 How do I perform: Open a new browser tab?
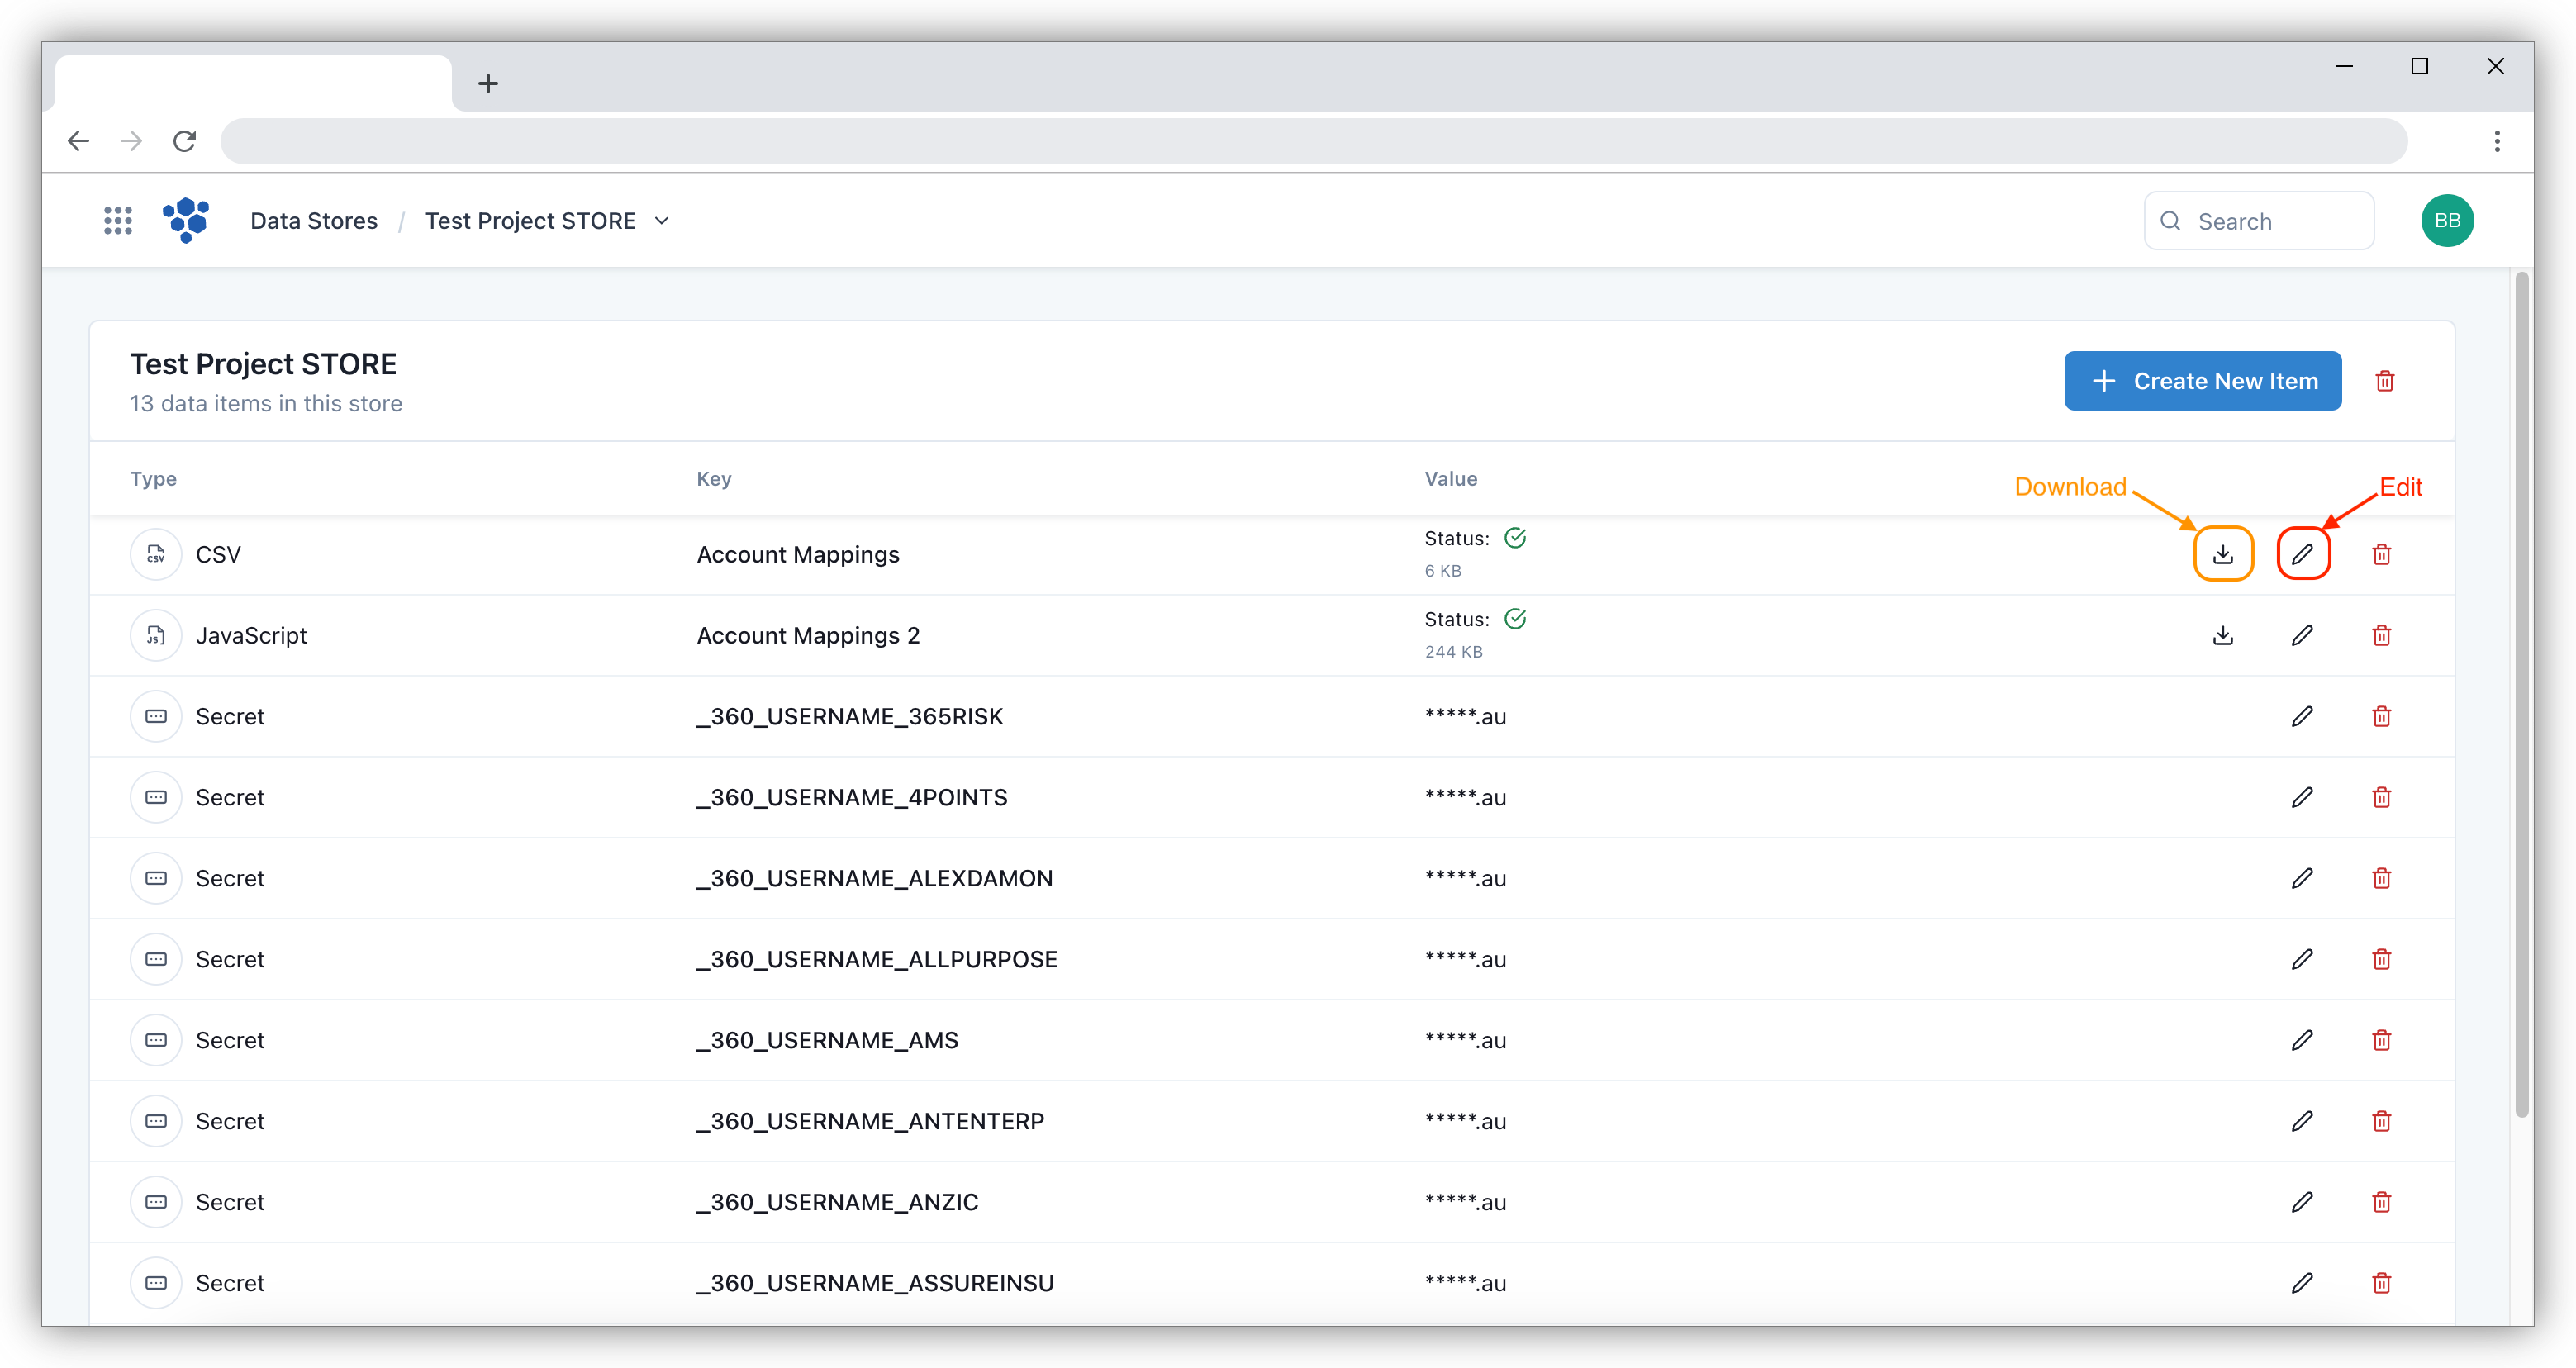[488, 83]
